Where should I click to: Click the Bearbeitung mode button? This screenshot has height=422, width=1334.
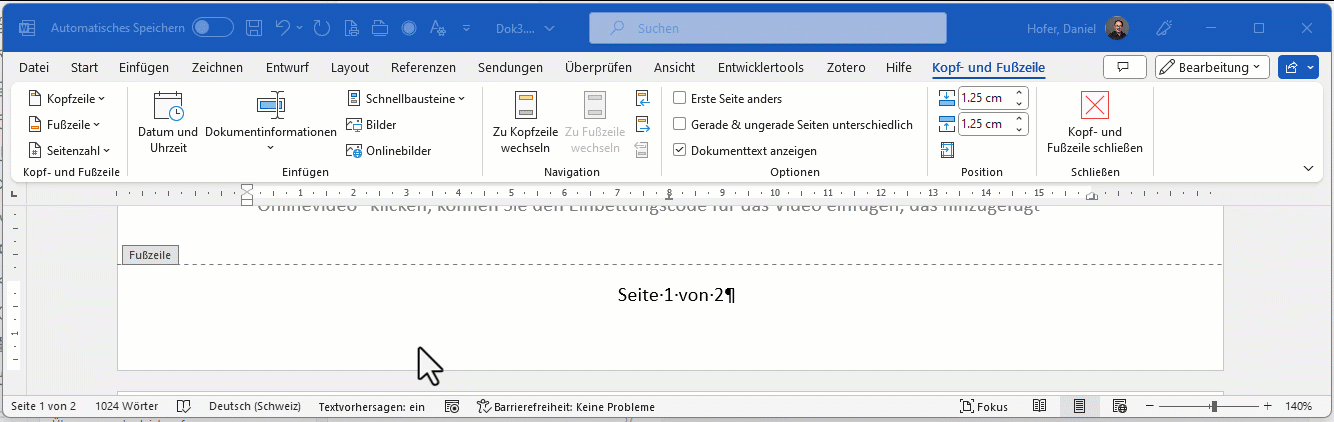[1212, 68]
